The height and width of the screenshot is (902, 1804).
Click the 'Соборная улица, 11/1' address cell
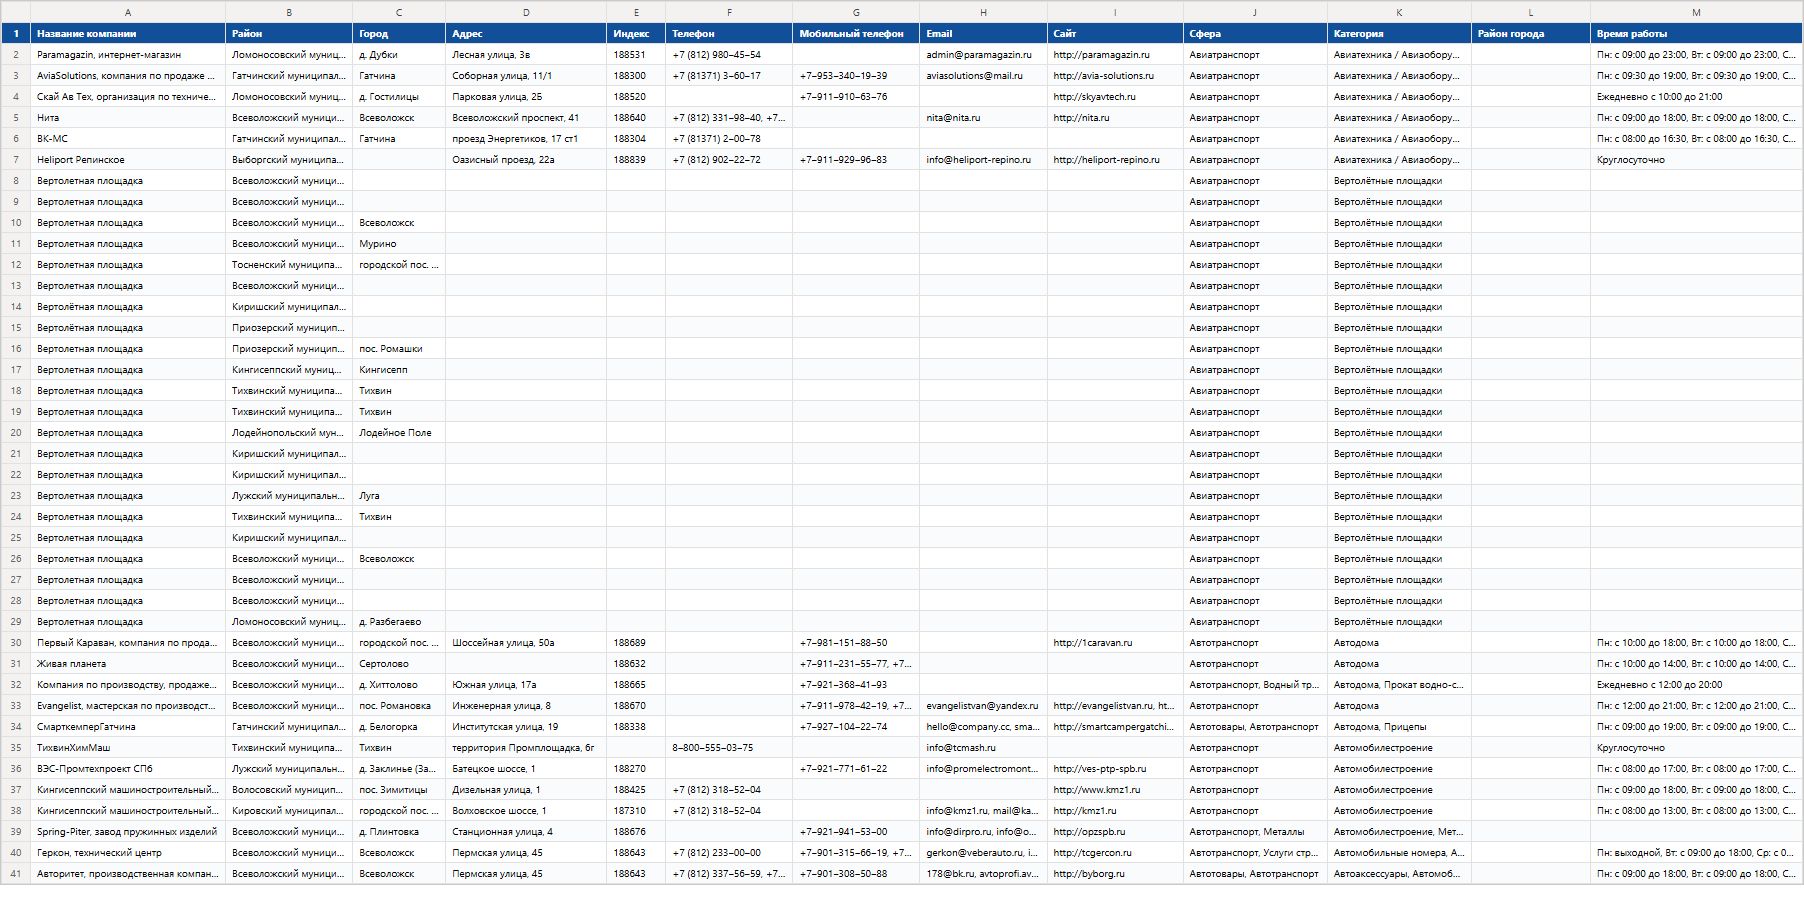click(x=526, y=76)
